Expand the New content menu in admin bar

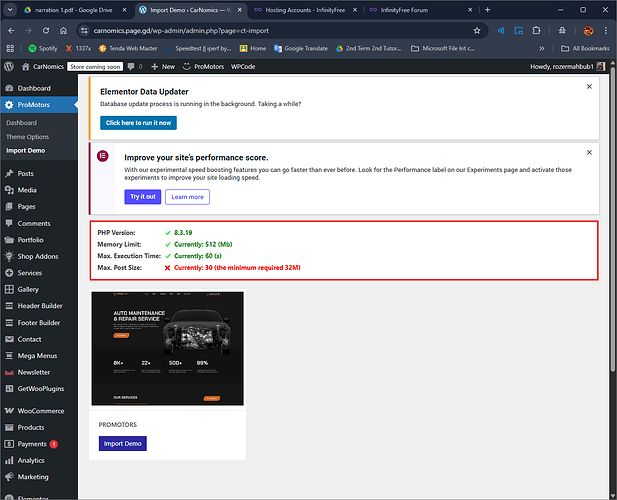tap(162, 66)
